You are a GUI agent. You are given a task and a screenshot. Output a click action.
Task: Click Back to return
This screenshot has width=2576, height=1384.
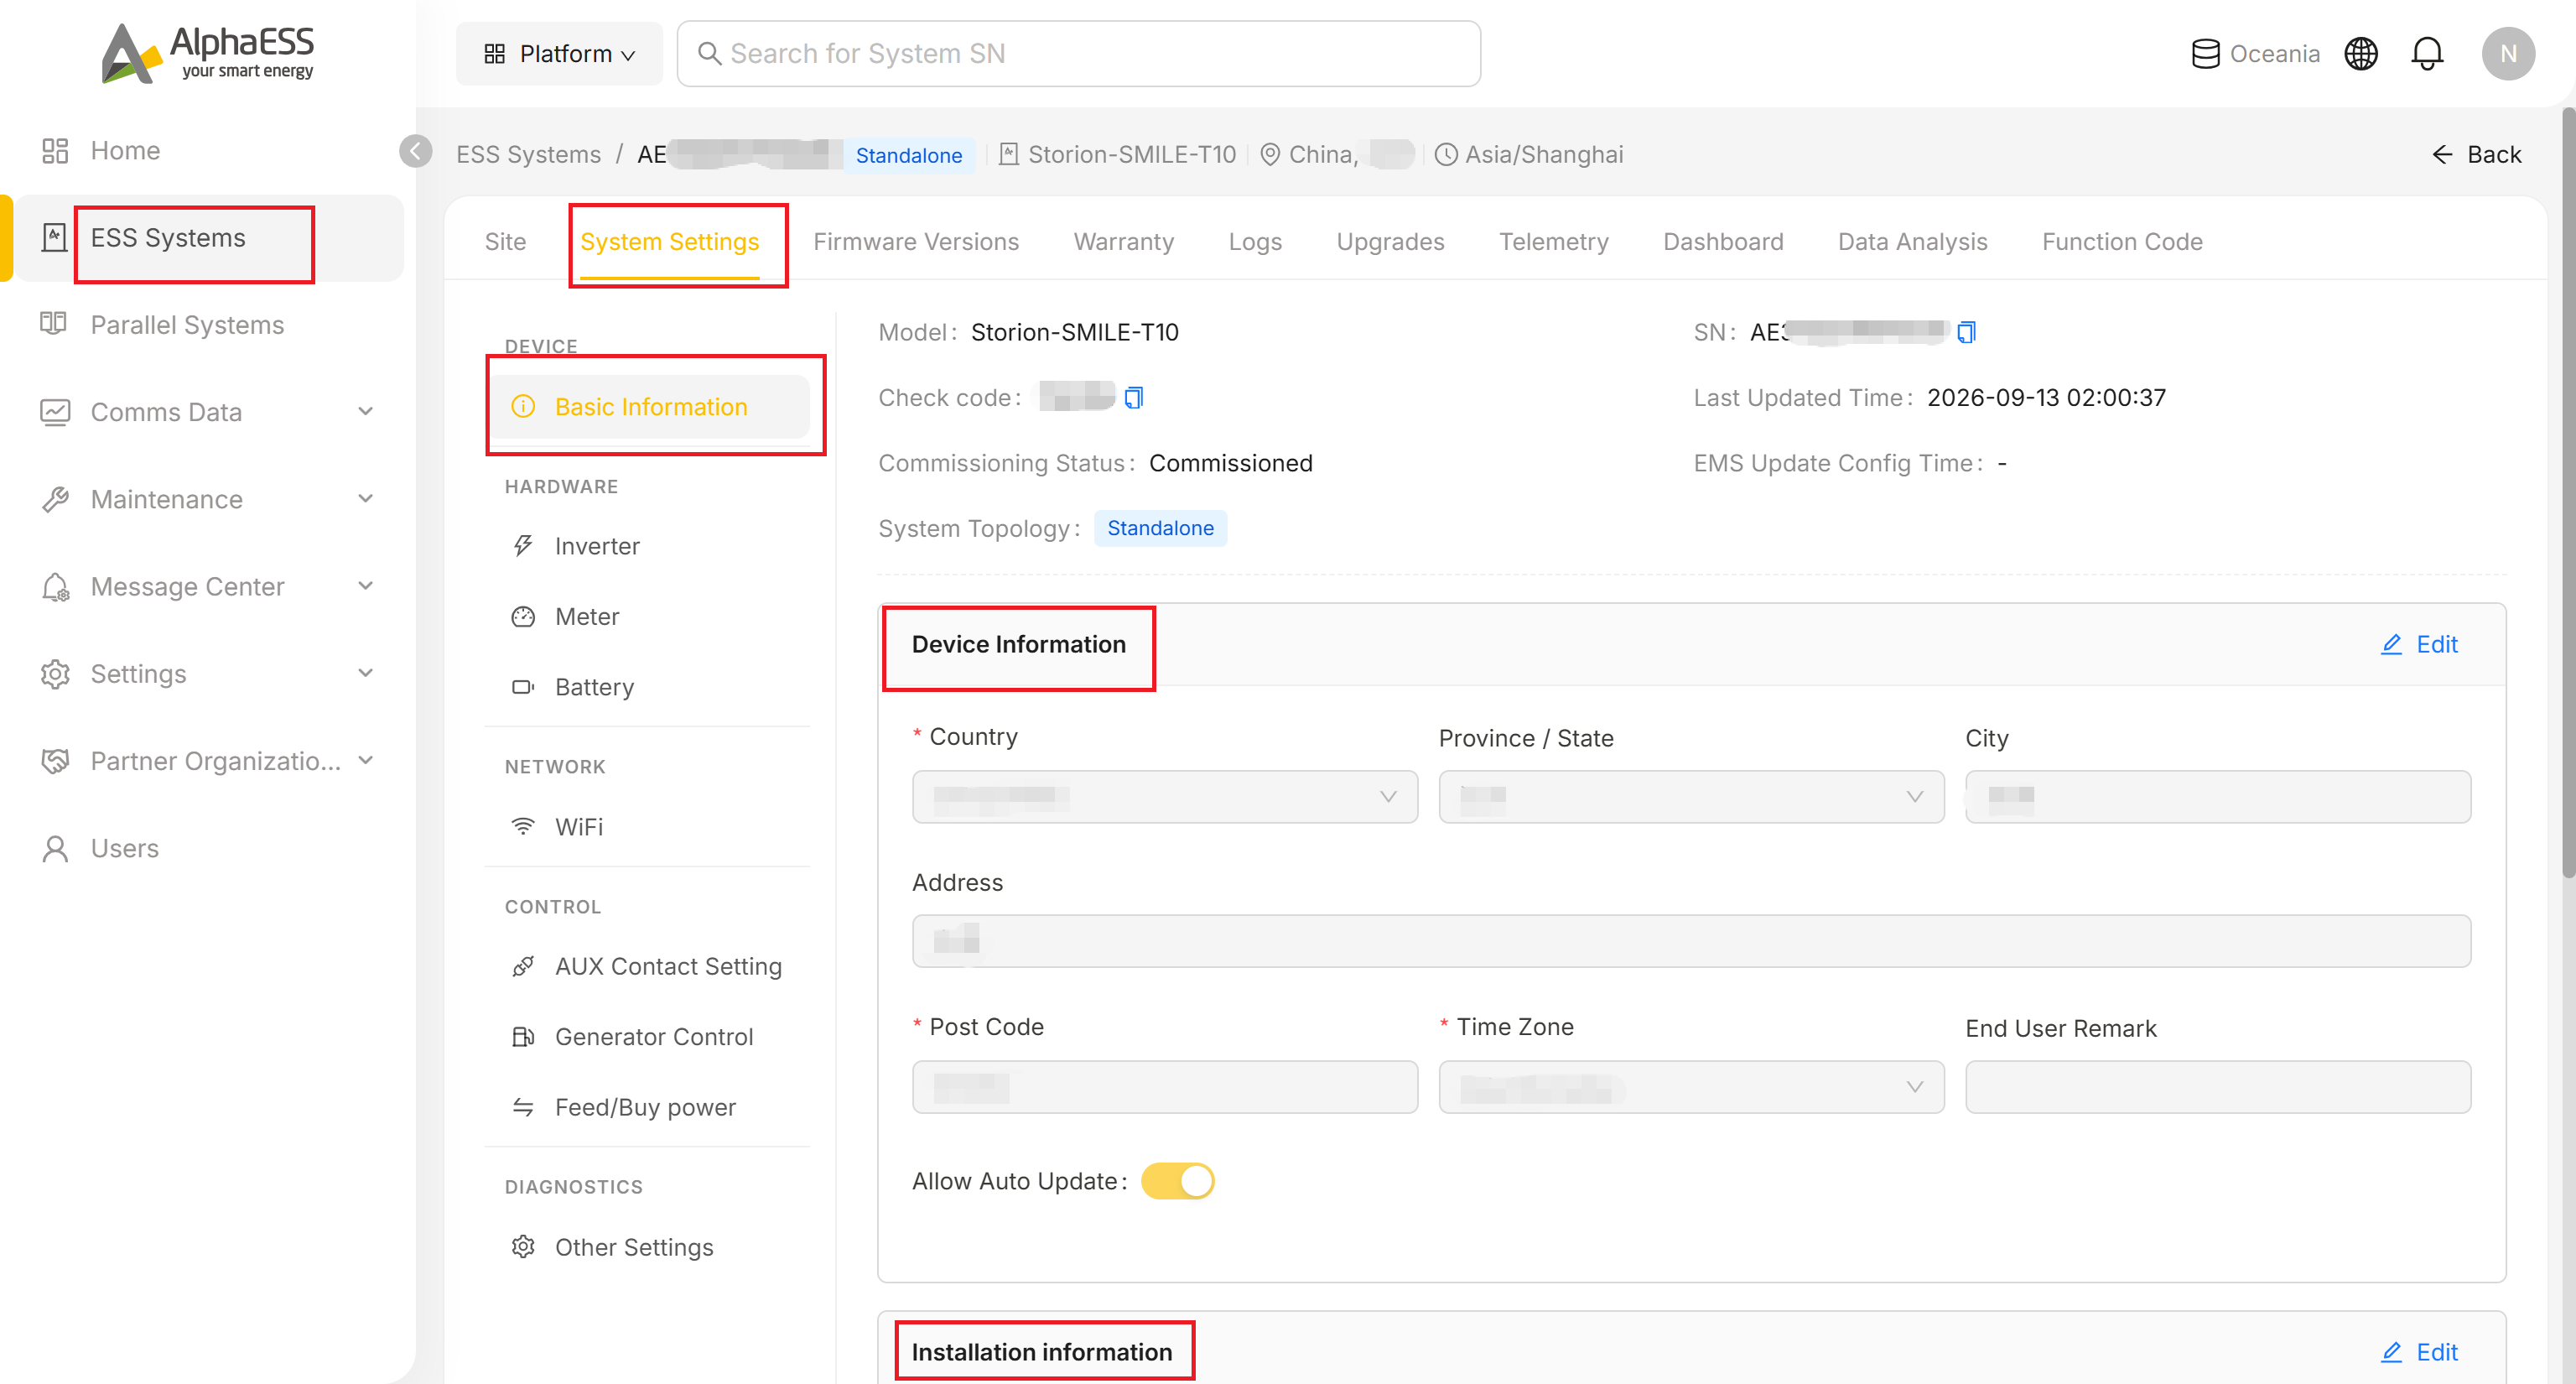tap(2476, 154)
